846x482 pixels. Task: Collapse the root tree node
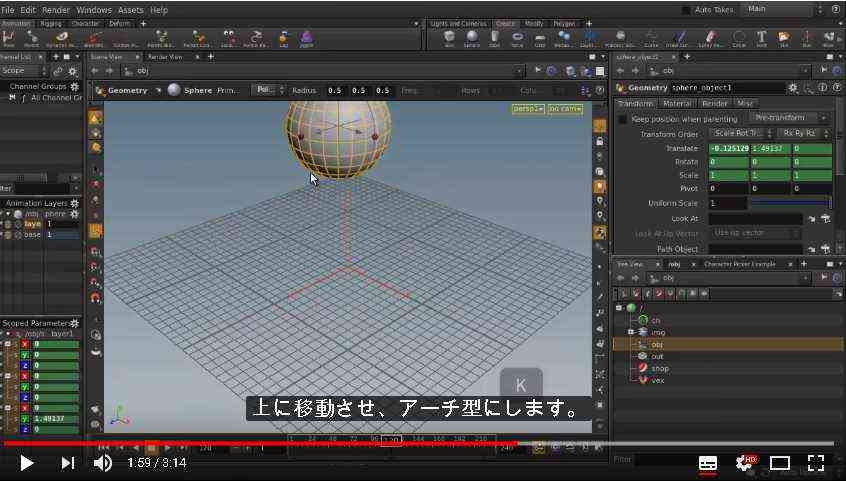click(x=618, y=308)
